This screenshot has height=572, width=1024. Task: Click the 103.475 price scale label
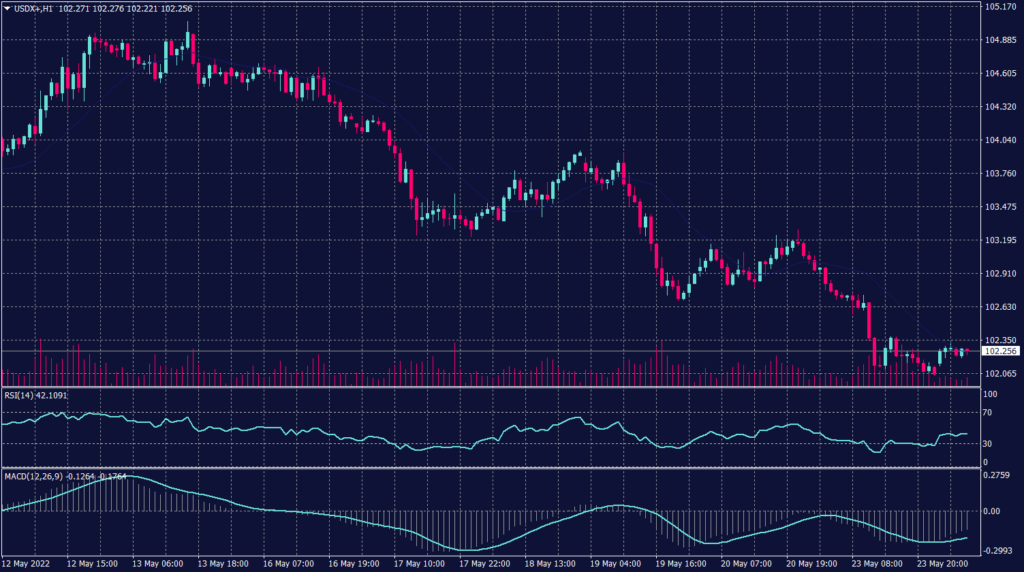(x=1001, y=207)
